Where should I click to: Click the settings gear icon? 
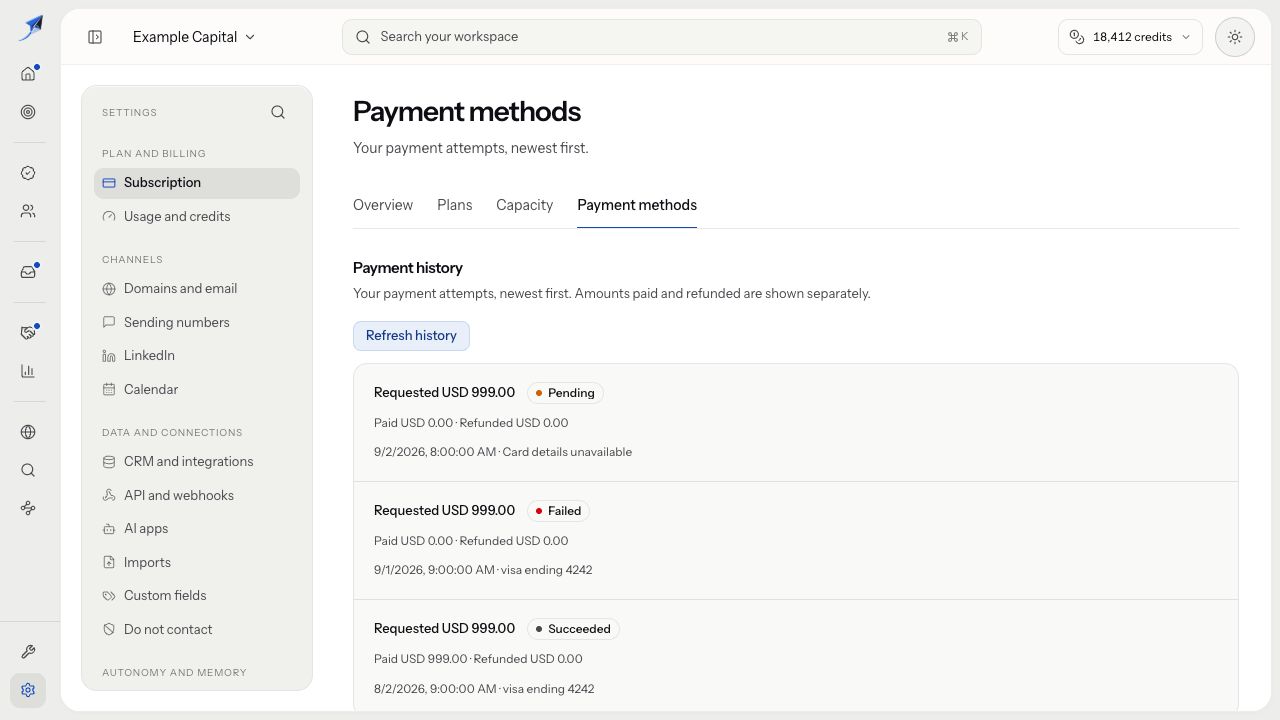tap(28, 690)
